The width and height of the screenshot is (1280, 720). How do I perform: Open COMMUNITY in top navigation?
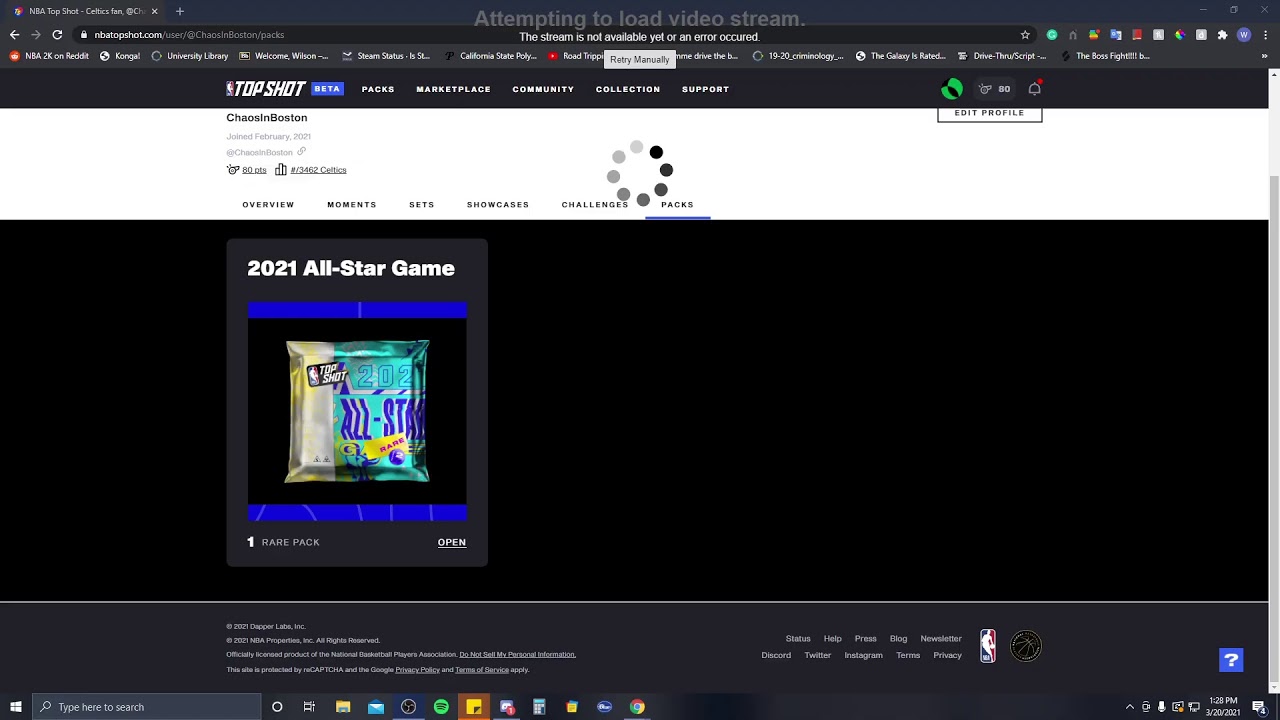(543, 89)
